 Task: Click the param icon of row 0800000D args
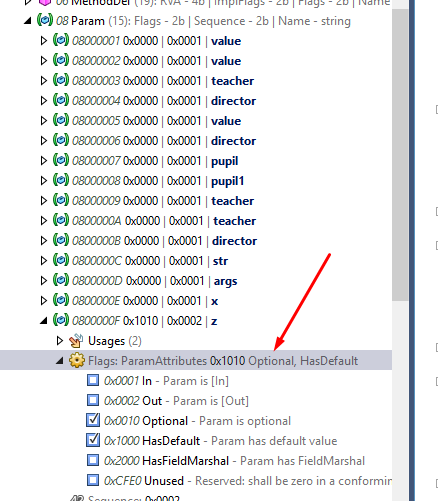61,280
